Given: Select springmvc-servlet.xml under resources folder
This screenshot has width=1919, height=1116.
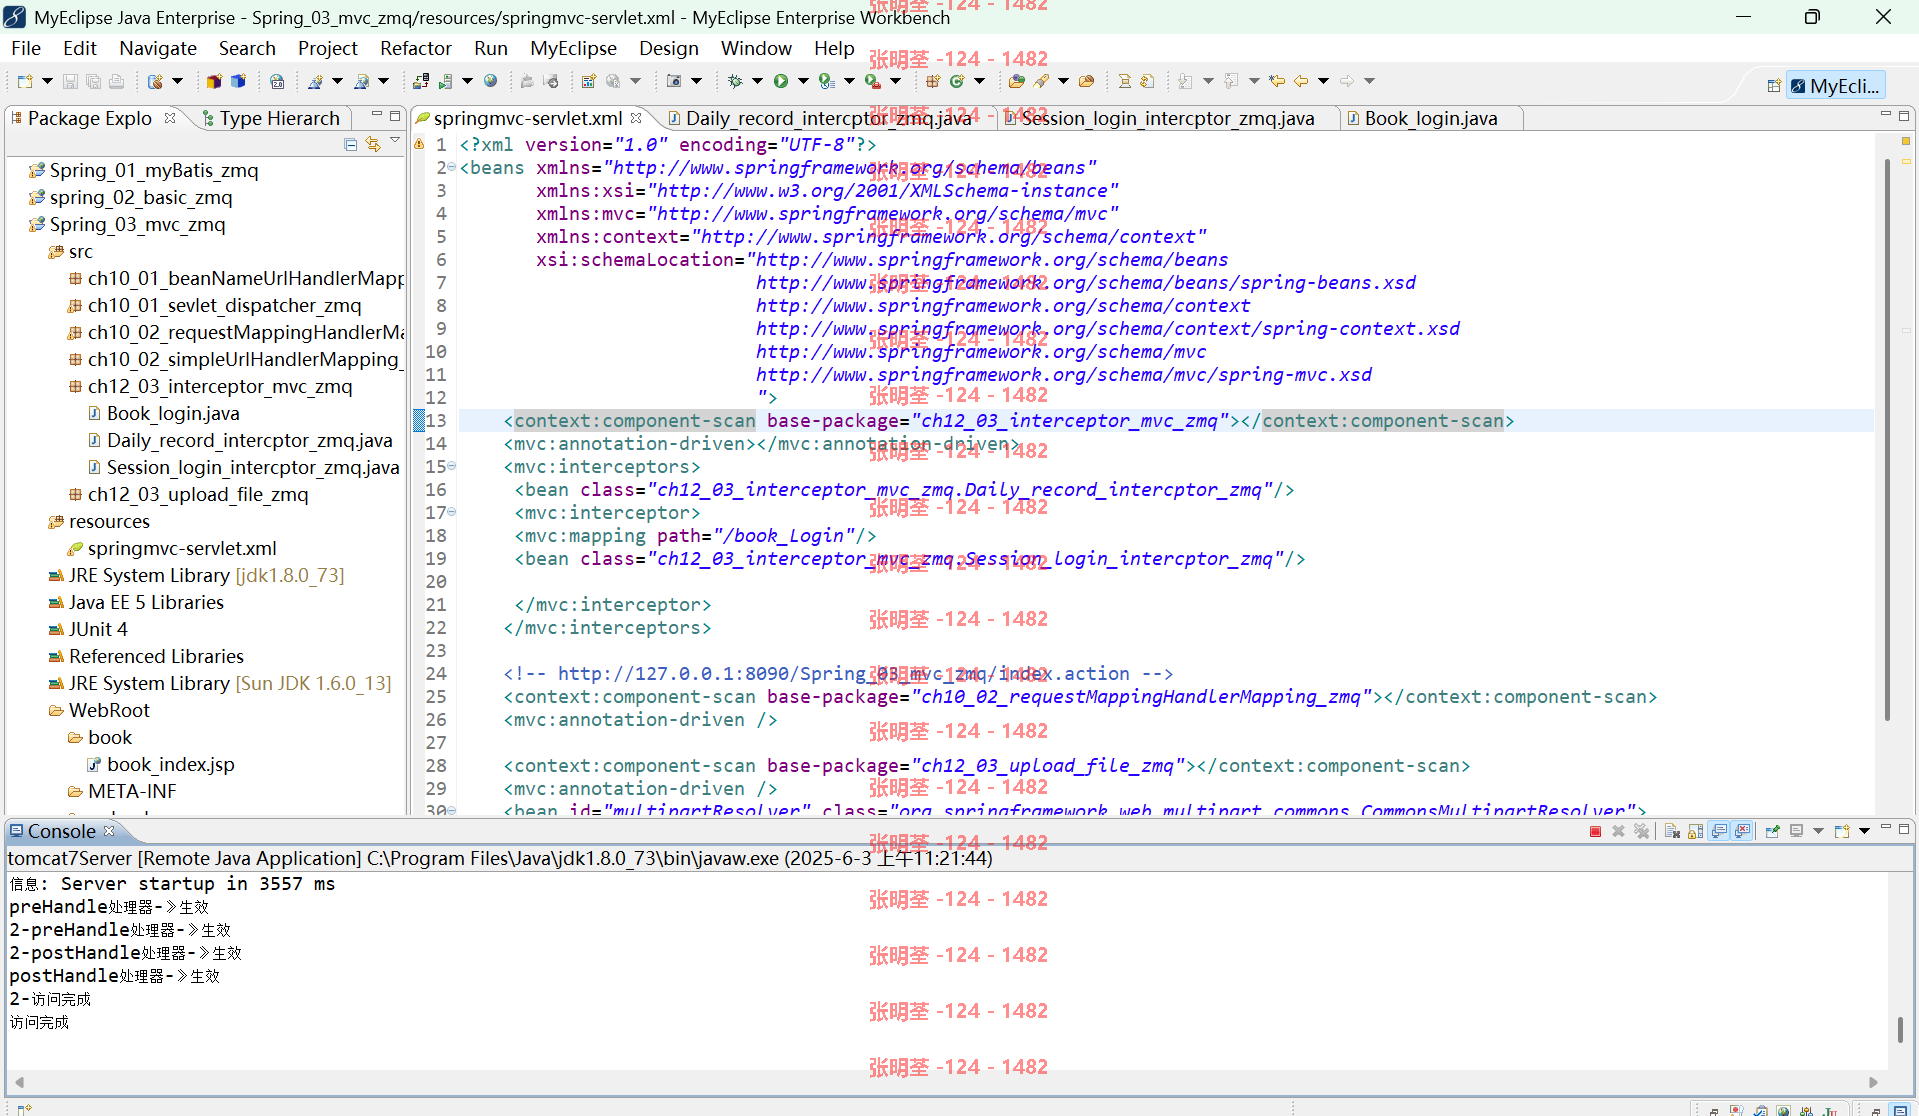Looking at the screenshot, I should (181, 548).
